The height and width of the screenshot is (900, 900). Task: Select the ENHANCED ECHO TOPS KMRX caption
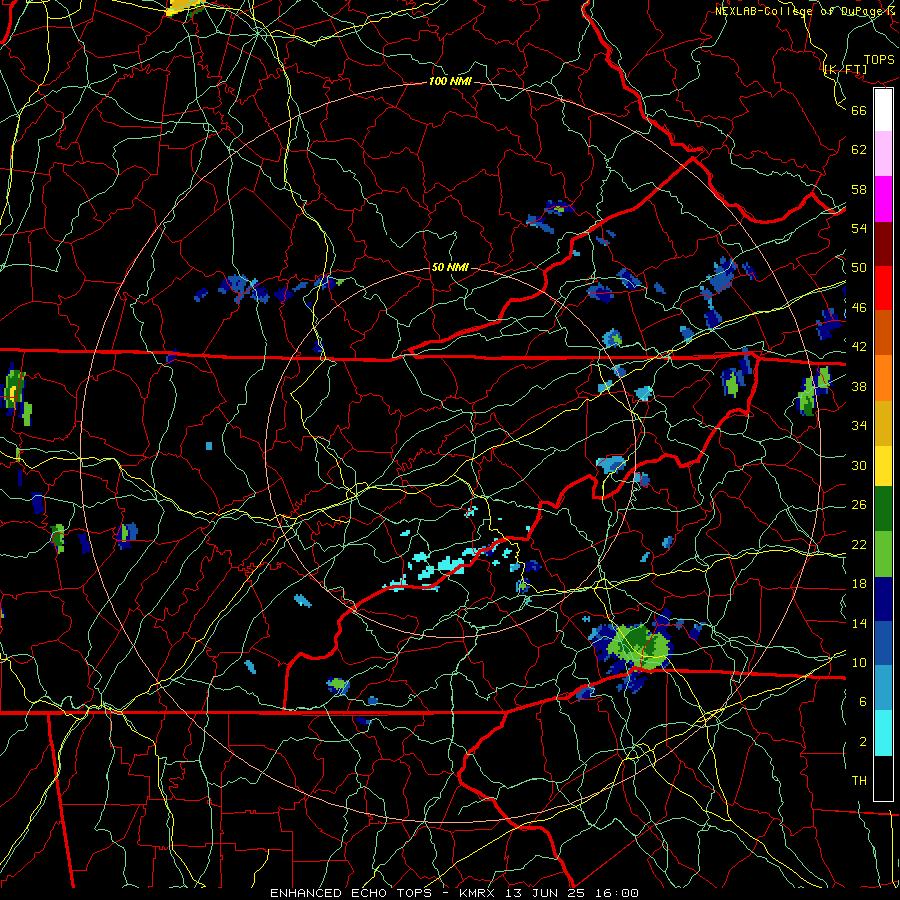click(454, 893)
